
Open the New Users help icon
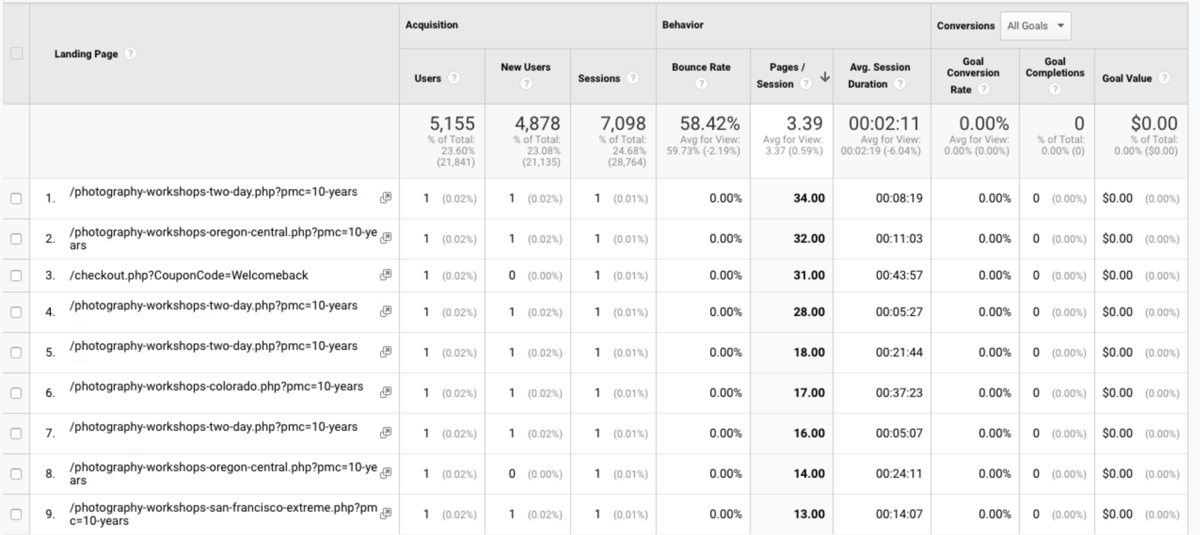tap(526, 84)
